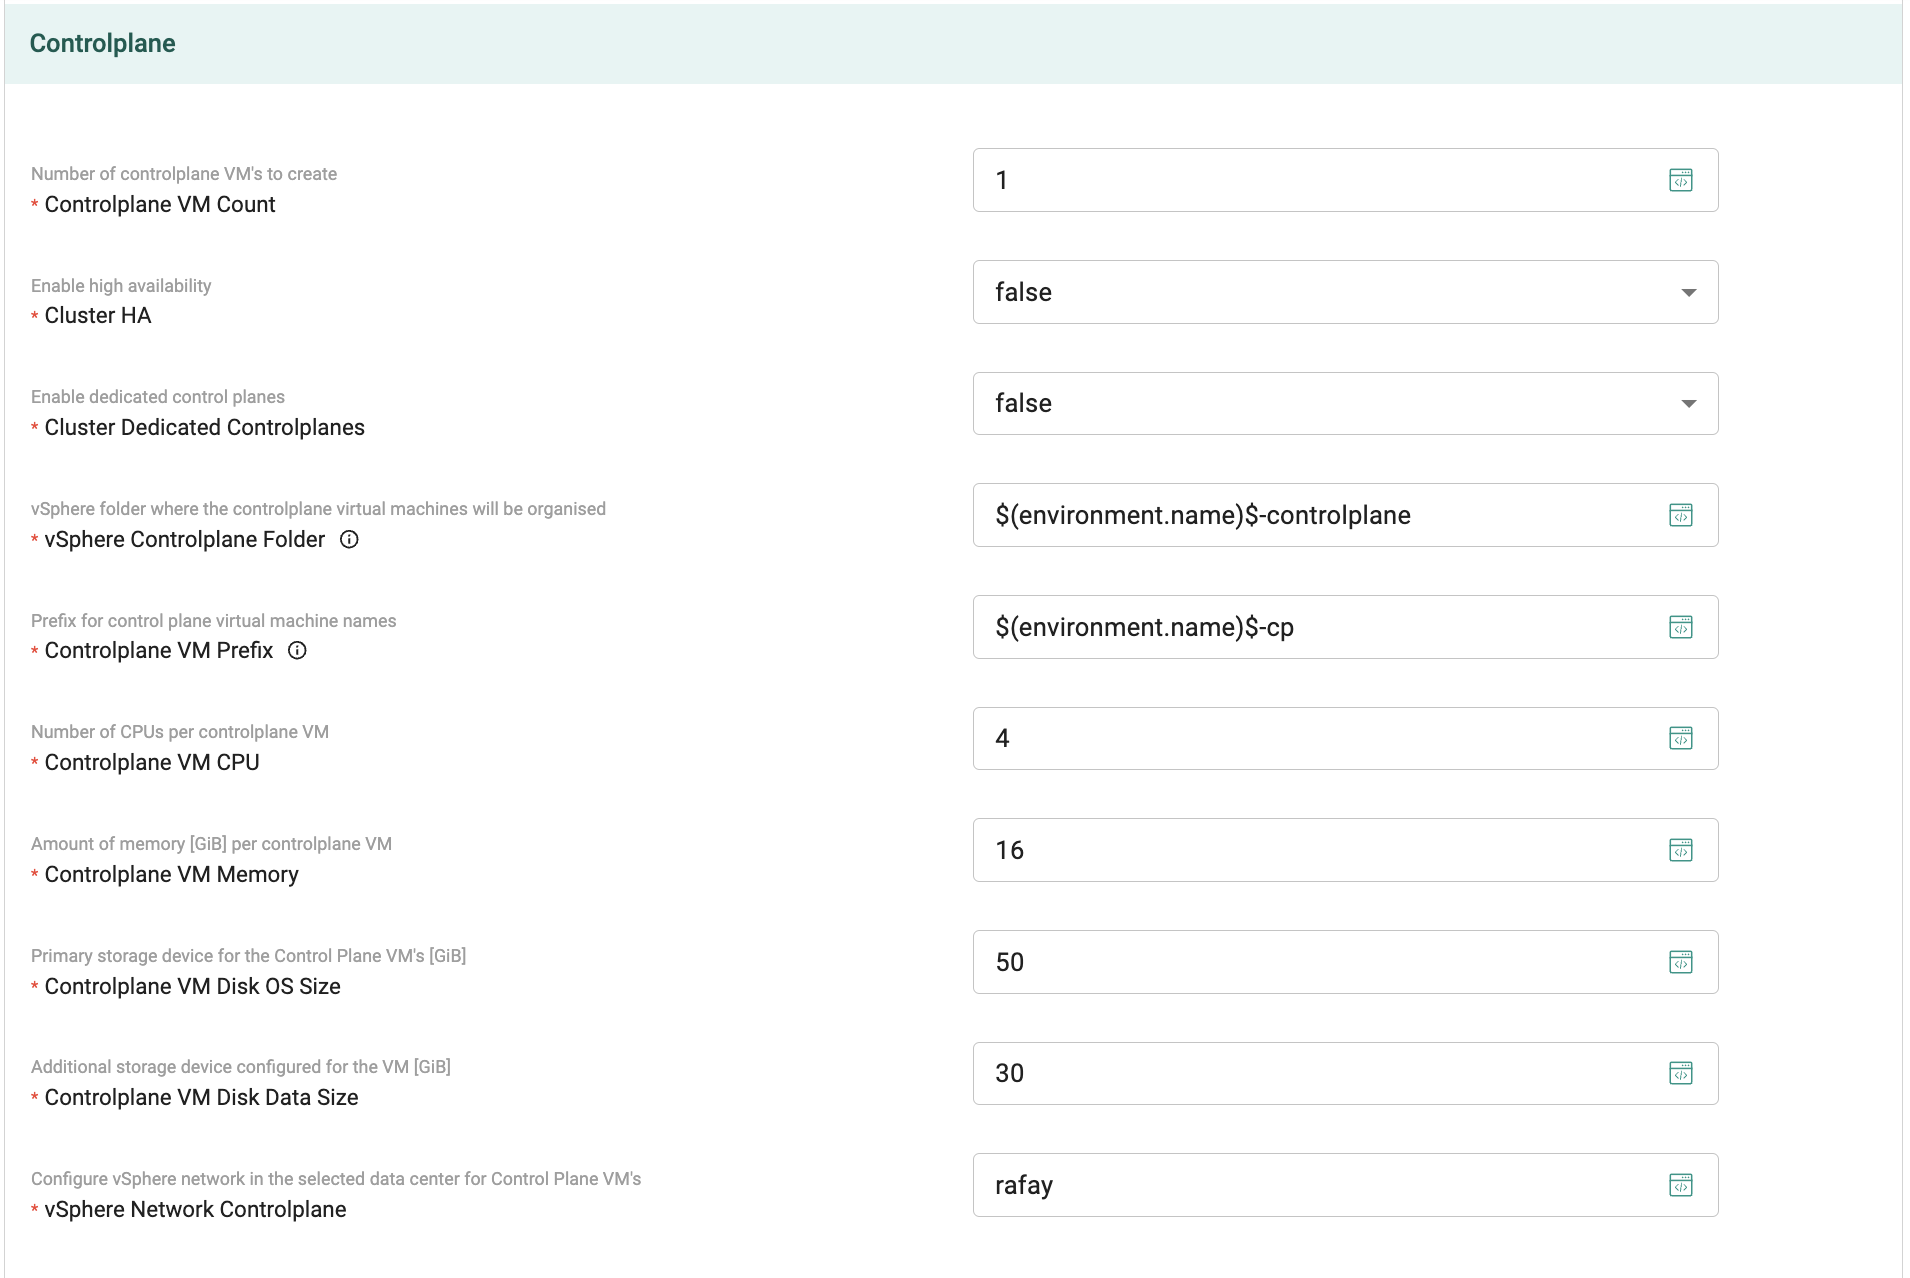Open expression editor icon for Controlplane VM CPU
Viewport: 1910px width, 1278px height.
click(1680, 738)
